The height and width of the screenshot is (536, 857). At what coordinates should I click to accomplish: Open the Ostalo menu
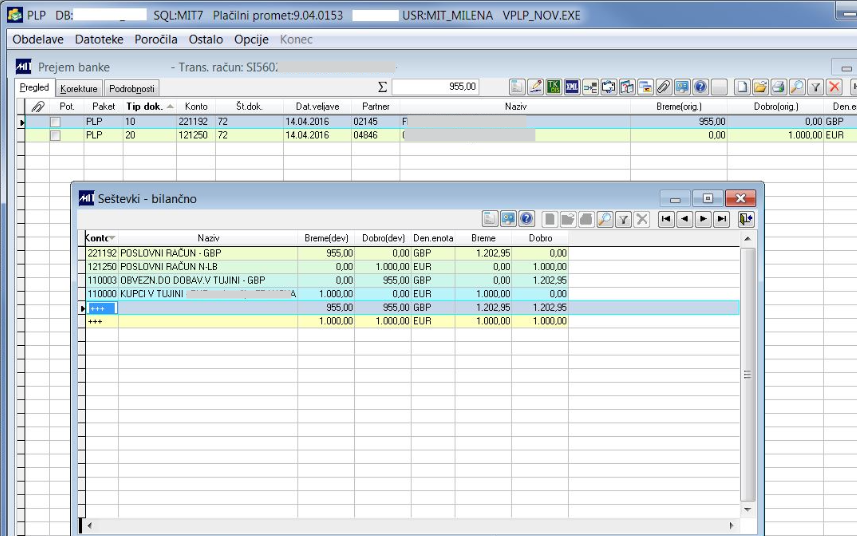[206, 39]
